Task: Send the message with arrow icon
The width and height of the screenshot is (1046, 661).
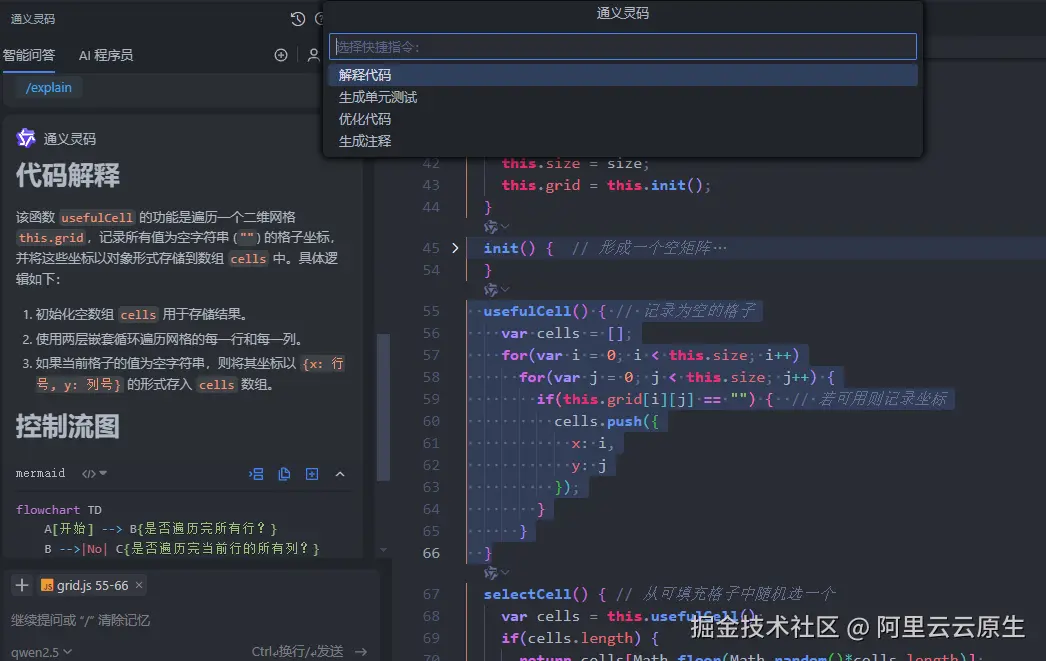Action: pos(361,651)
